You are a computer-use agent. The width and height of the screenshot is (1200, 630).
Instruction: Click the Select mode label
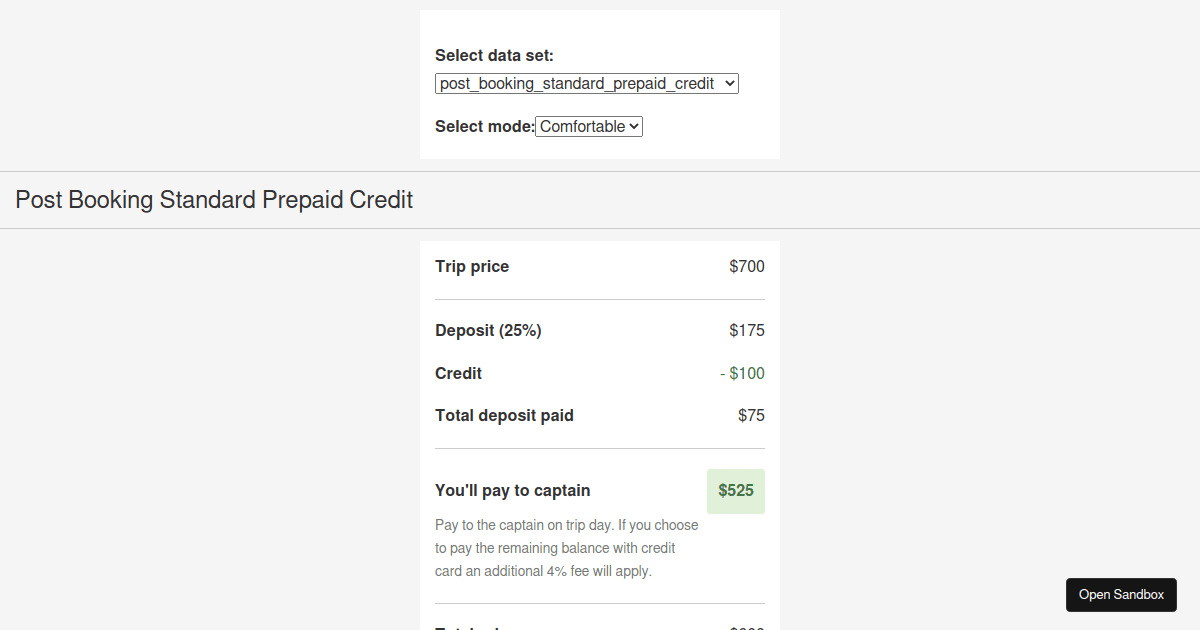click(x=484, y=126)
